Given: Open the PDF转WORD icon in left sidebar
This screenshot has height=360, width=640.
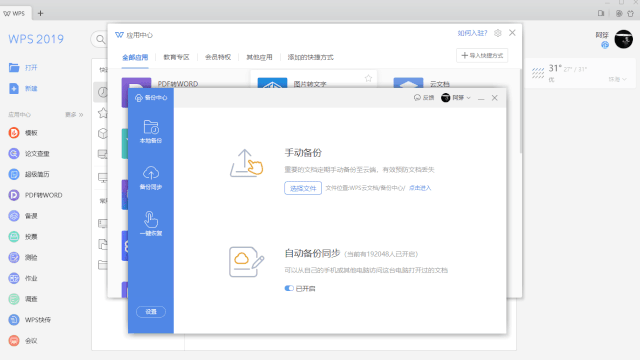Looking at the screenshot, I should click(14, 195).
